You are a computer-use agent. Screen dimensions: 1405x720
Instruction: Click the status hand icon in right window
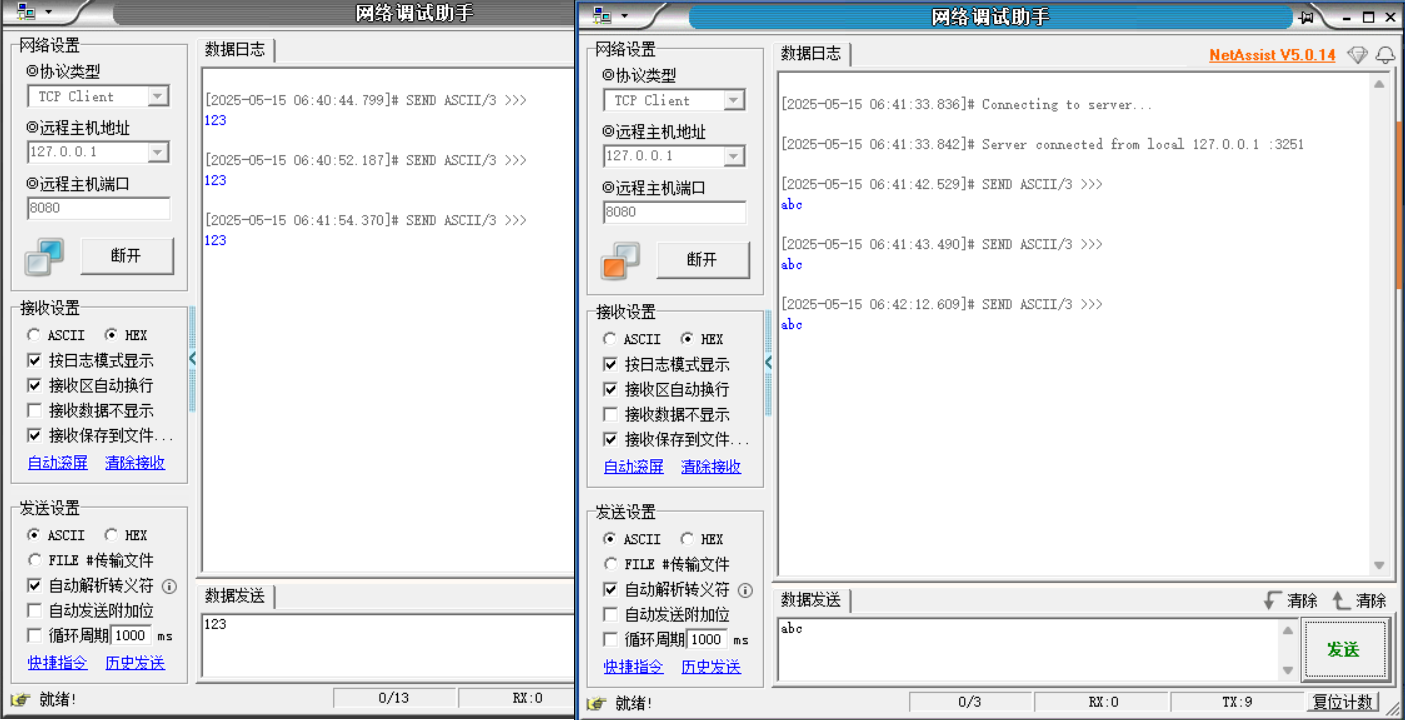tap(596, 703)
